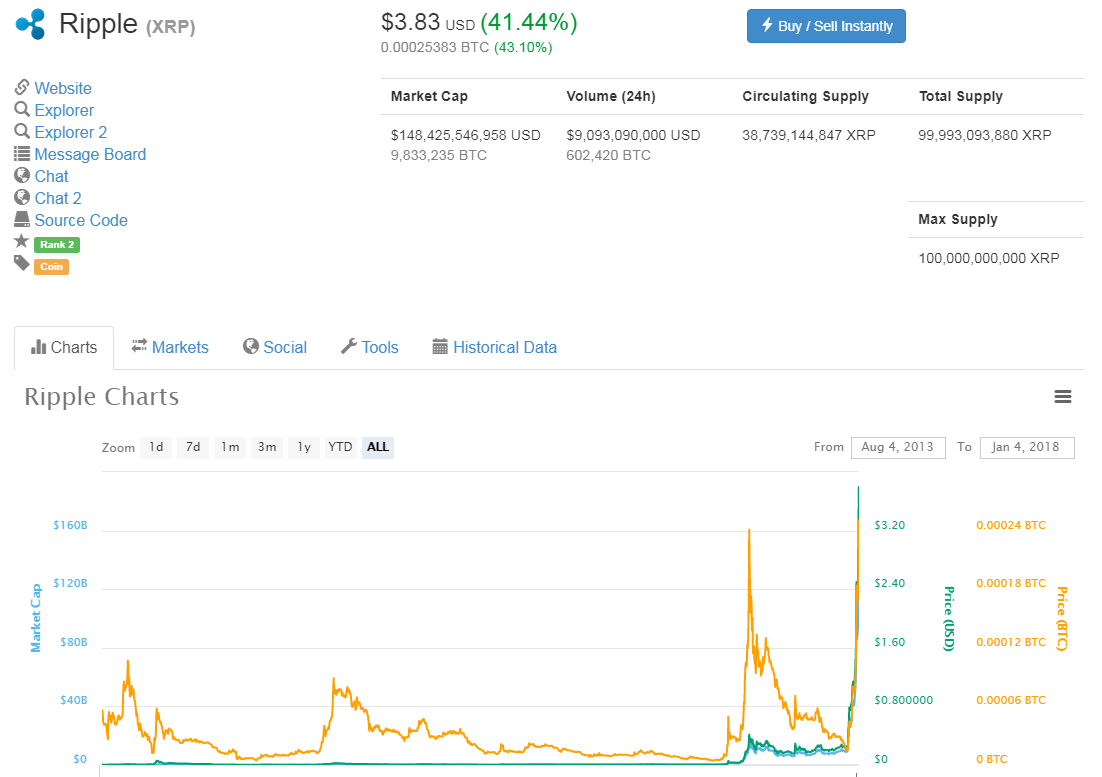
Task: Click the magnifier icon beside Explorer 2
Action: pyautogui.click(x=22, y=131)
